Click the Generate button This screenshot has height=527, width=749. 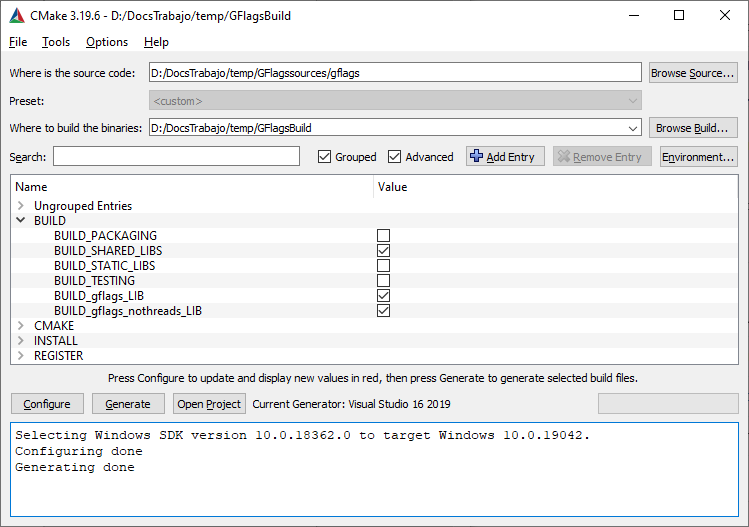tap(128, 404)
